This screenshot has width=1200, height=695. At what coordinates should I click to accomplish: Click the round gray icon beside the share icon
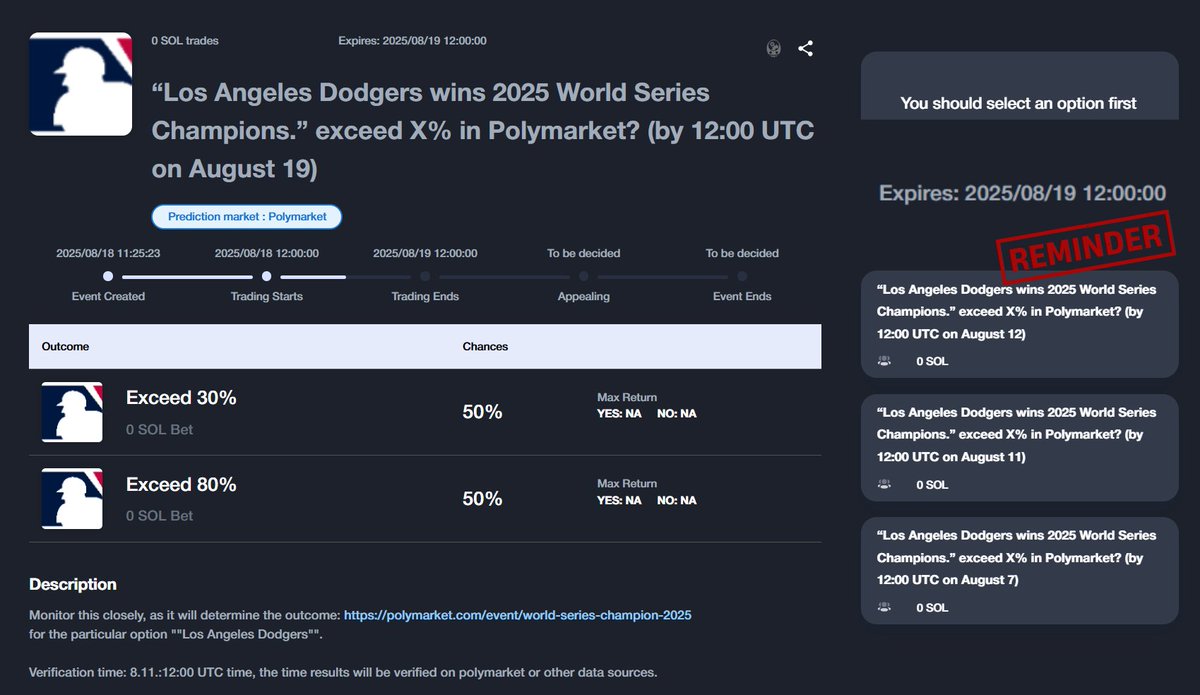tap(773, 48)
